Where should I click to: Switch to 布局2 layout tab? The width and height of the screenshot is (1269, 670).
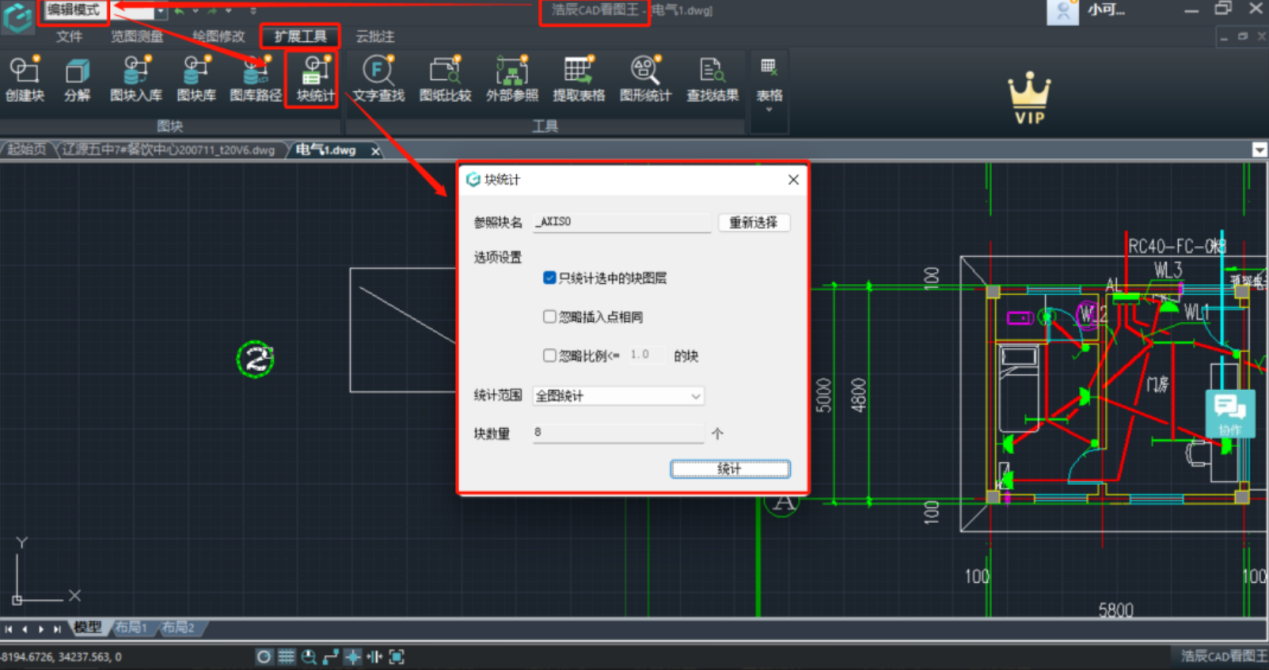[178, 628]
